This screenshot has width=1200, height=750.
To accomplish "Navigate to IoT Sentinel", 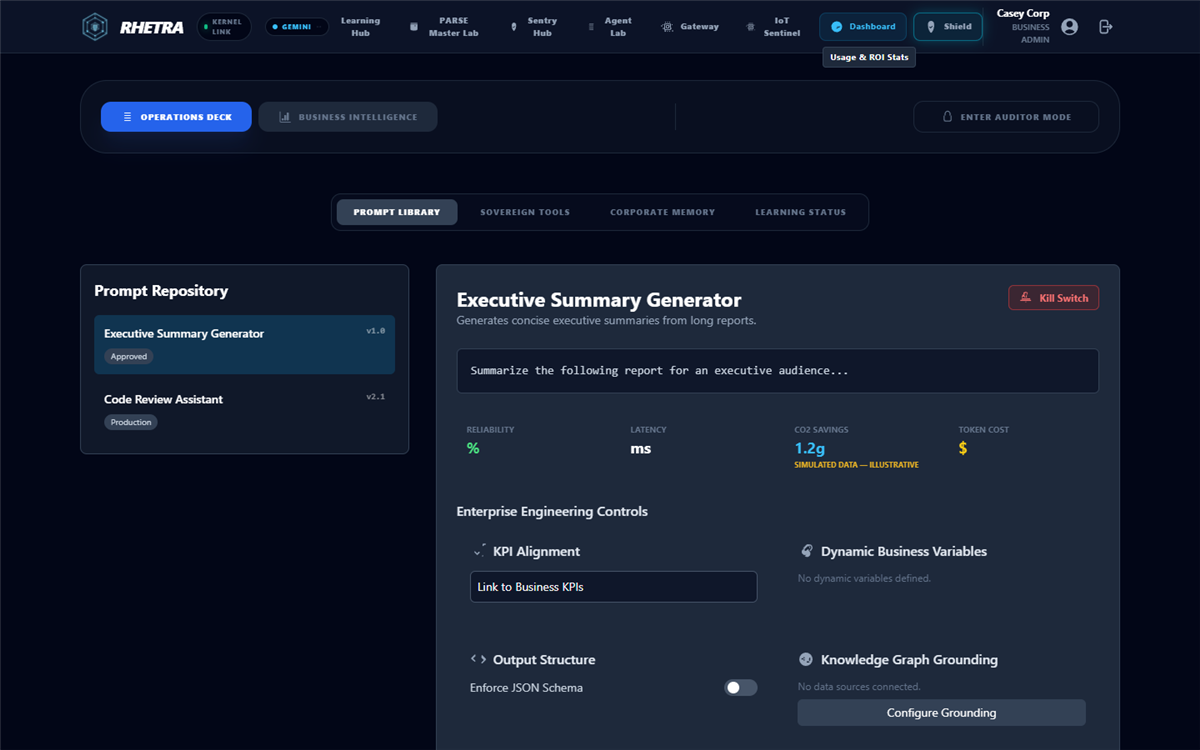I will (774, 27).
